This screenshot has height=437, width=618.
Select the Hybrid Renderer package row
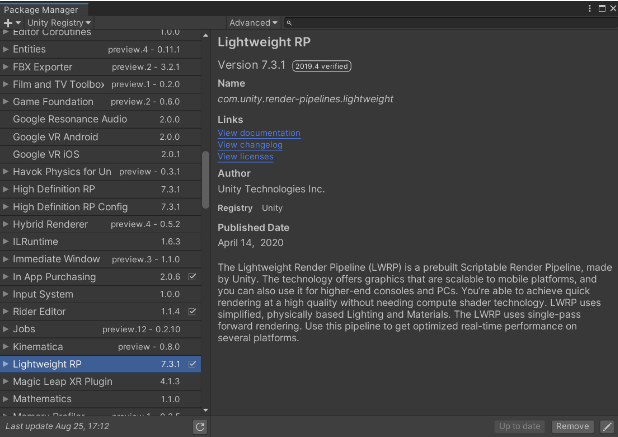click(101, 224)
